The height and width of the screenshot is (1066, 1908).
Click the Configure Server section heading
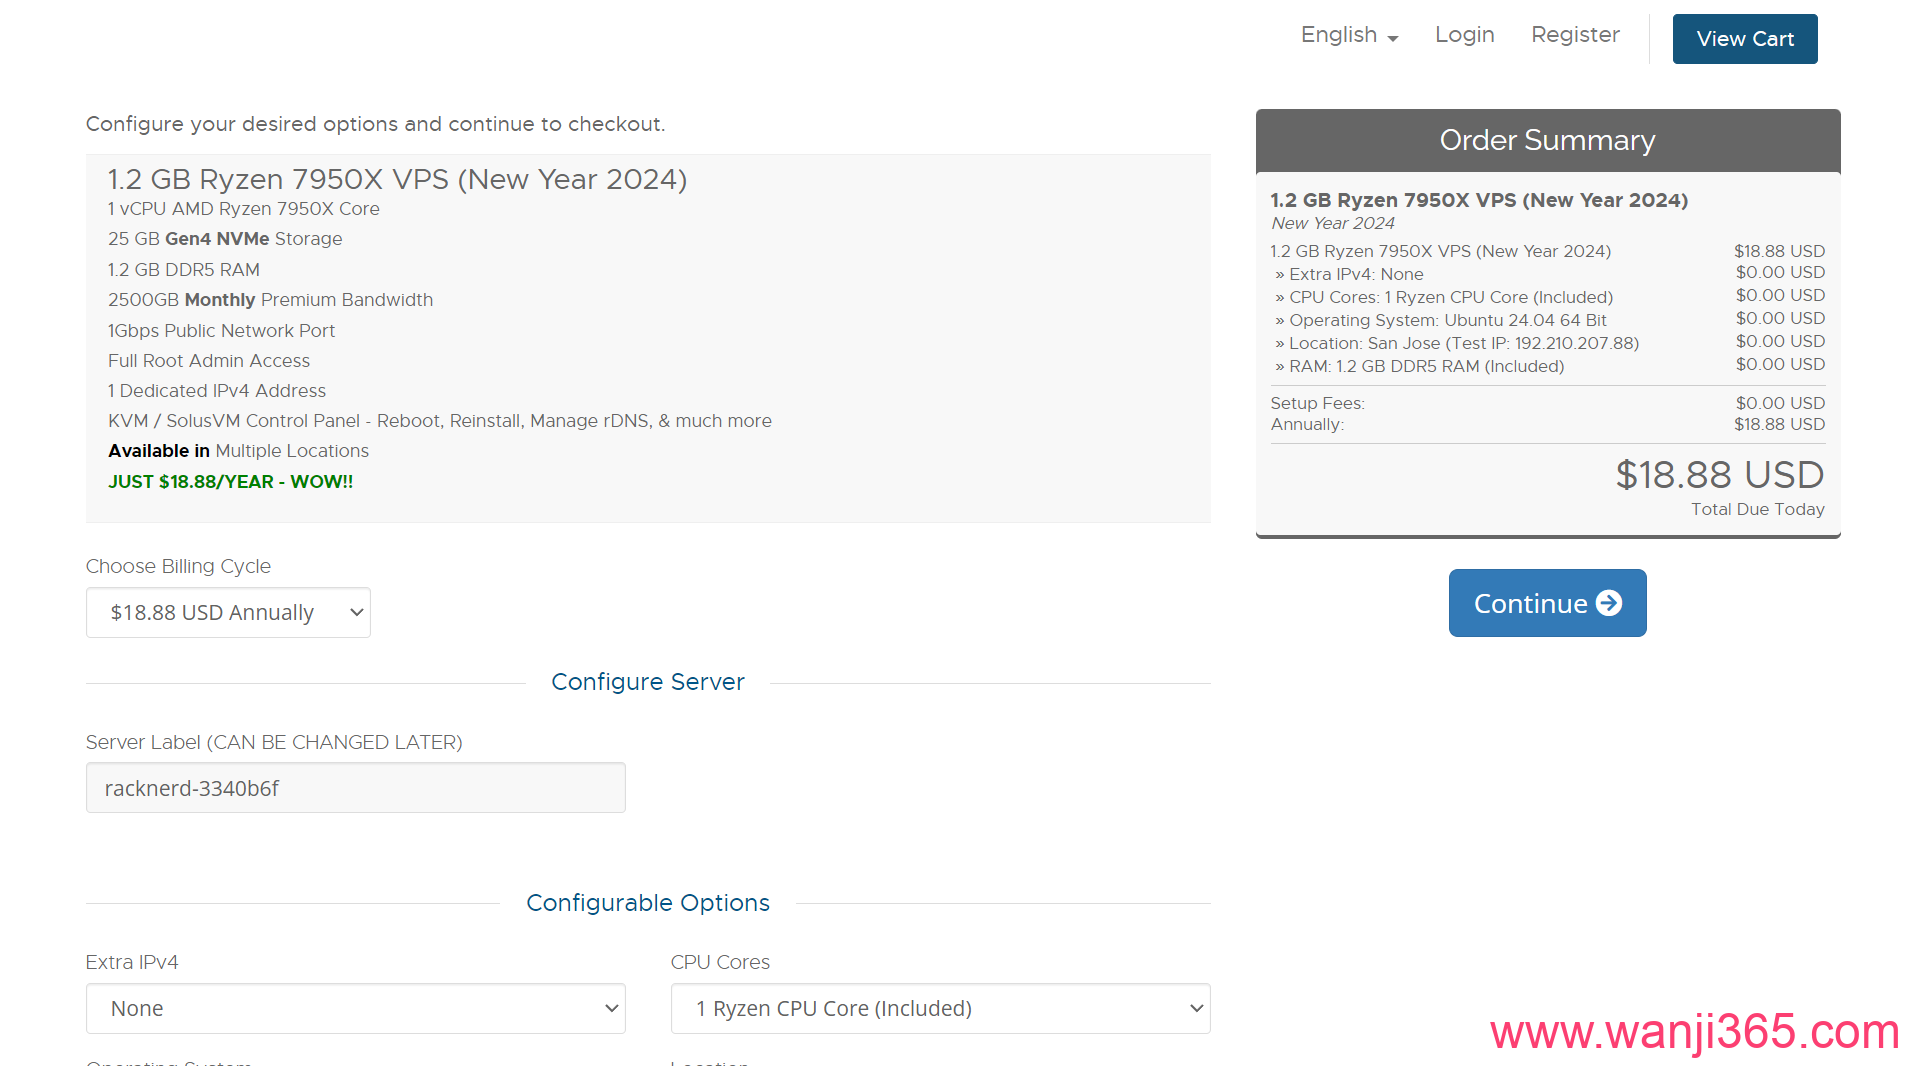coord(647,682)
